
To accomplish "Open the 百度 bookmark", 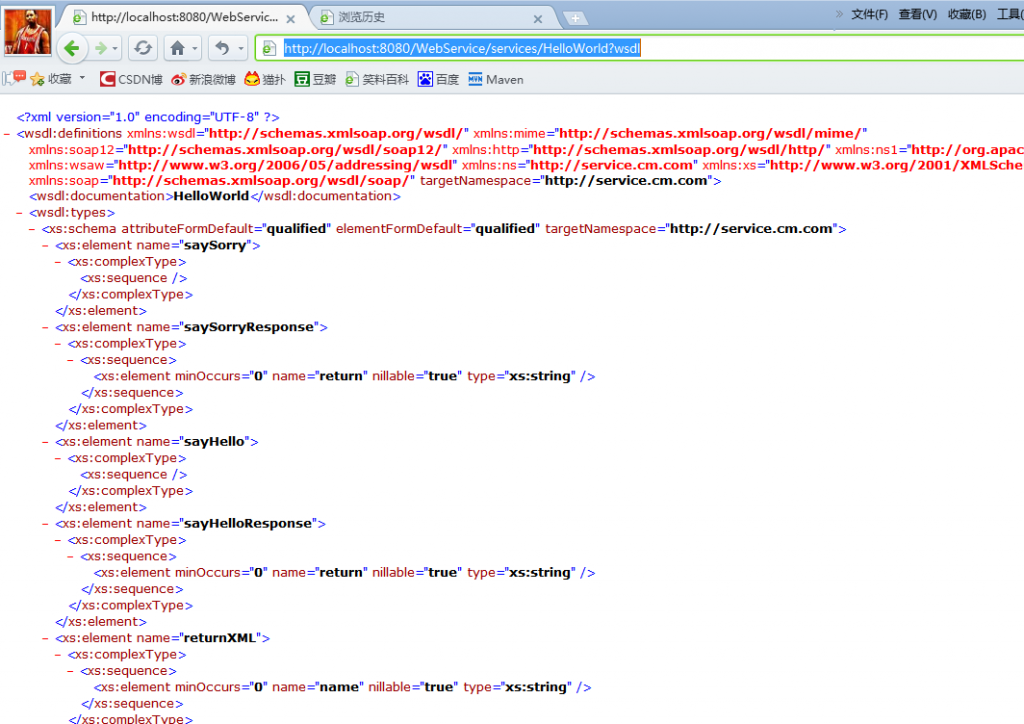I will pyautogui.click(x=438, y=79).
